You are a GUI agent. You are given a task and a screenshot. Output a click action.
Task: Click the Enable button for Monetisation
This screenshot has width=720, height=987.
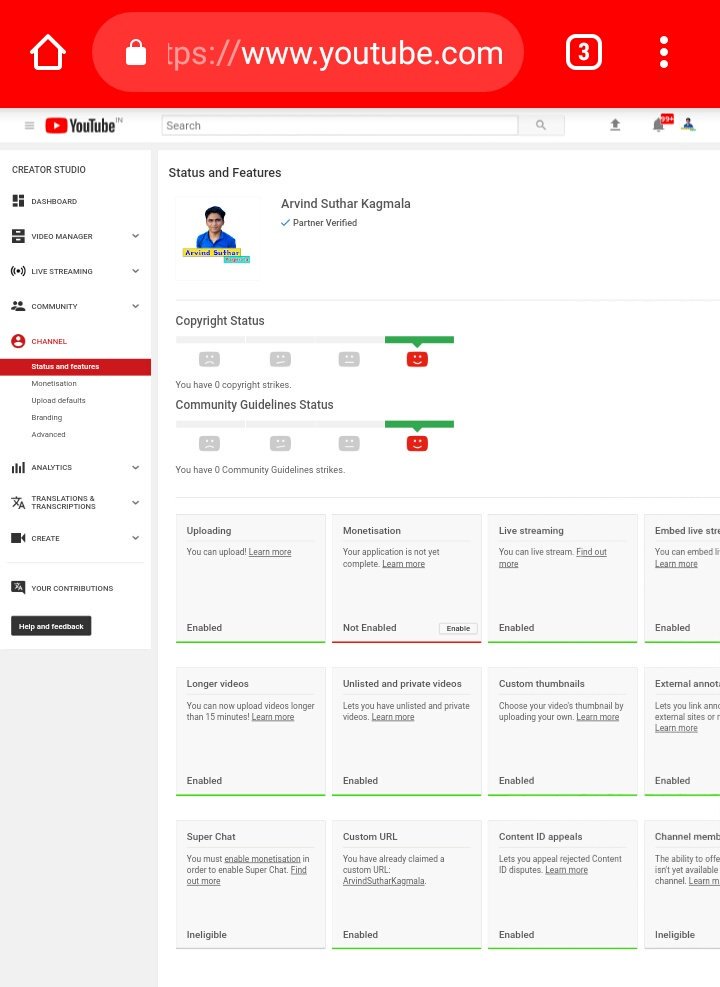(458, 628)
